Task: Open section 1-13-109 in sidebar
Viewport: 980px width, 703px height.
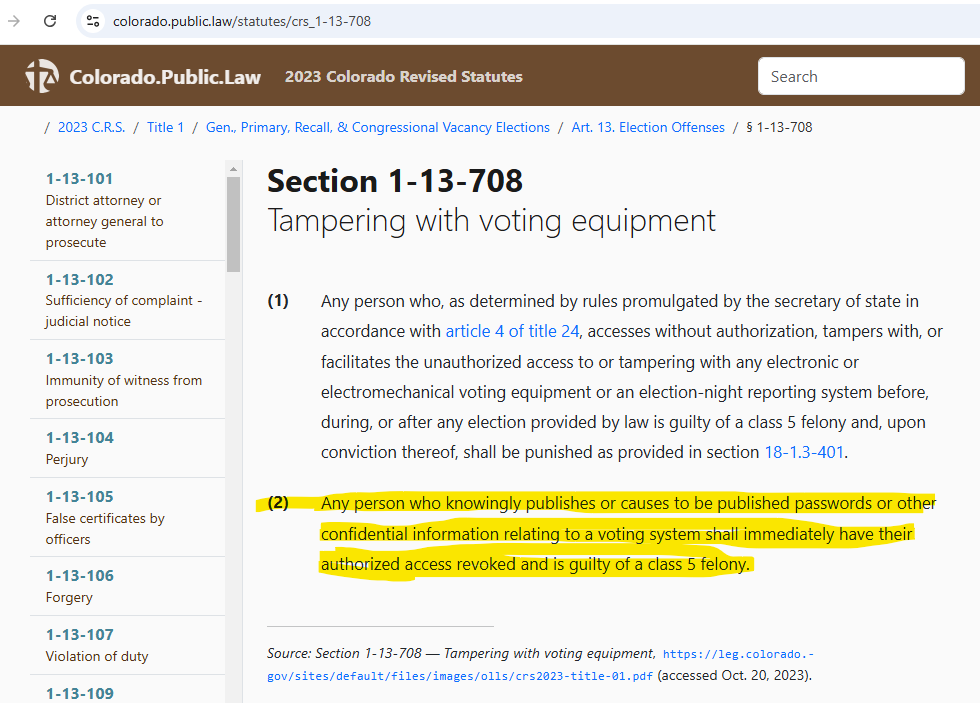Action: click(79, 694)
